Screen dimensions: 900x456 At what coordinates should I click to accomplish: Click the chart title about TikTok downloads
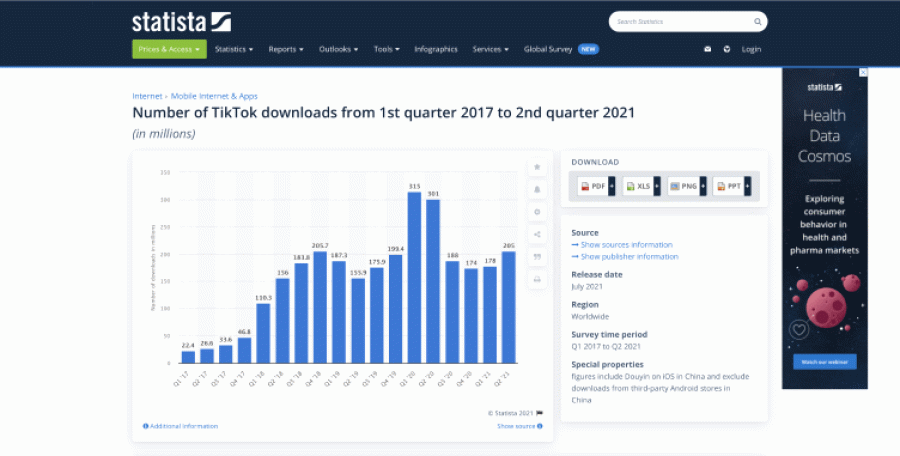click(383, 113)
